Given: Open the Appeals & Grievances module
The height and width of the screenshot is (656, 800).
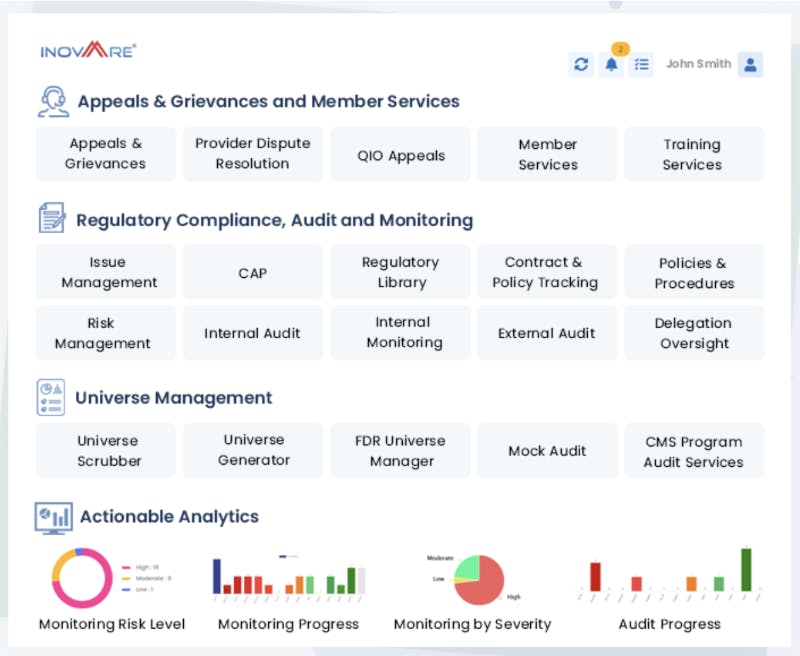Looking at the screenshot, I should (x=105, y=154).
